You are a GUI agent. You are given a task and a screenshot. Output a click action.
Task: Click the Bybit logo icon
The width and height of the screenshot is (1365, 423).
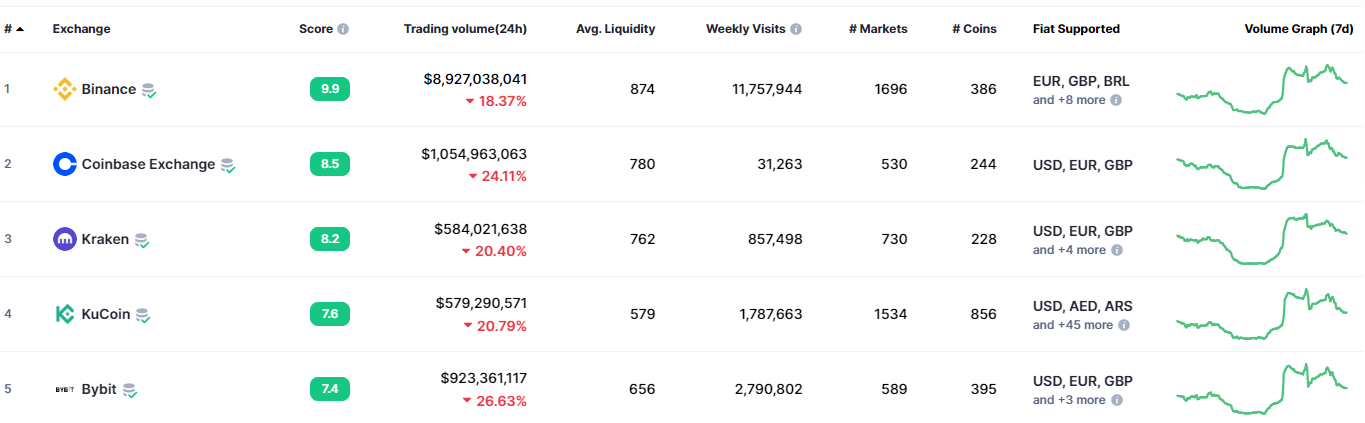coord(64,389)
